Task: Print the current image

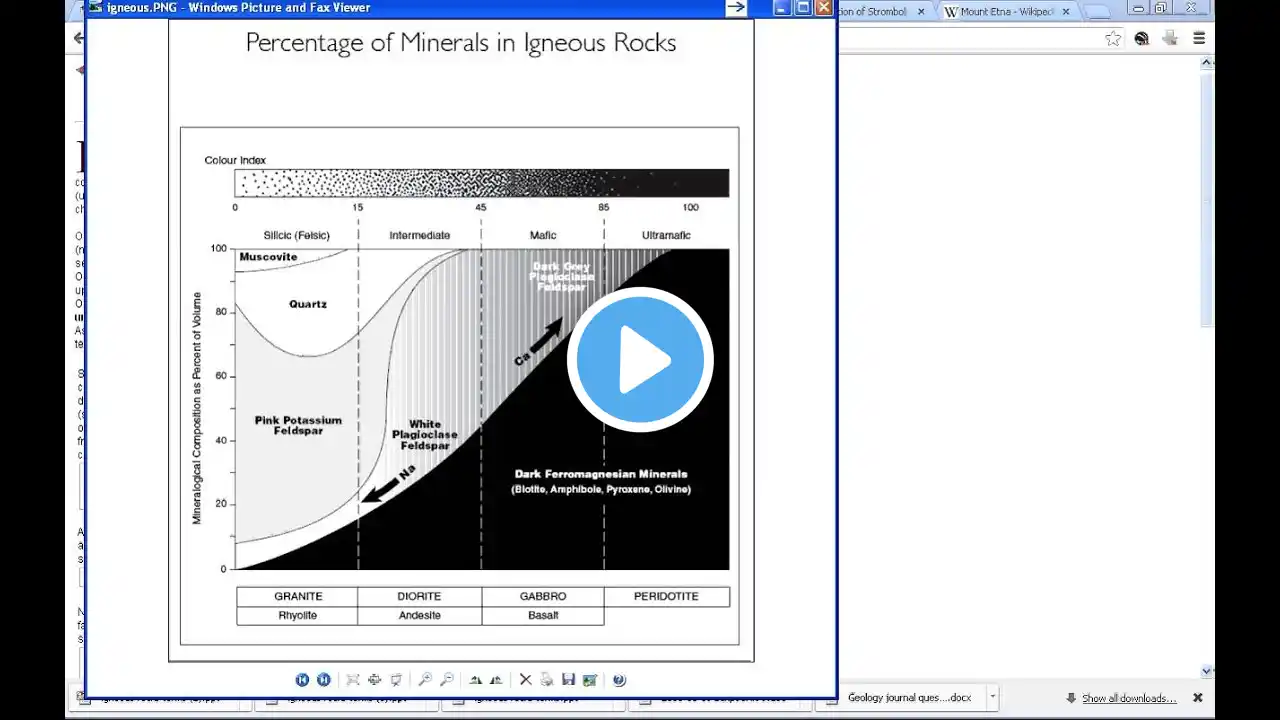Action: coord(546,680)
